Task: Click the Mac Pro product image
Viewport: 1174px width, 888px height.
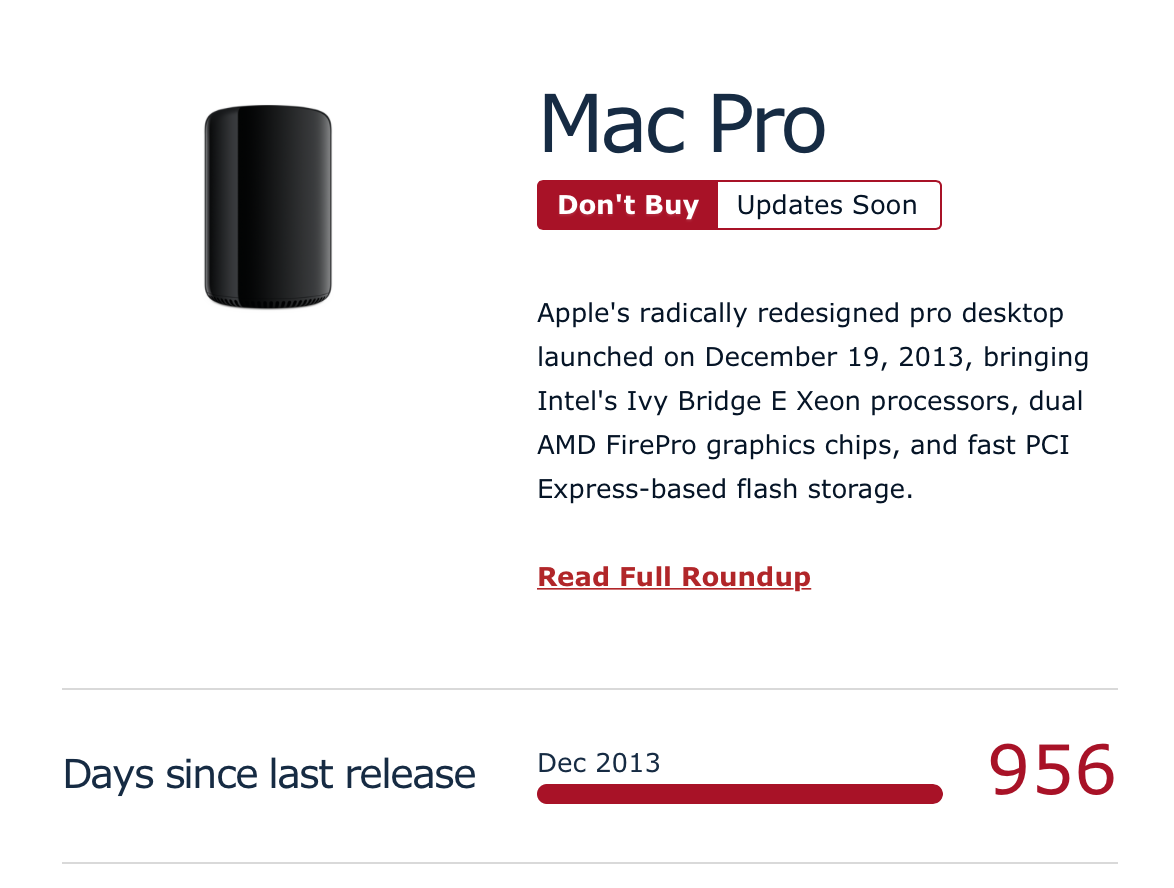Action: click(268, 207)
